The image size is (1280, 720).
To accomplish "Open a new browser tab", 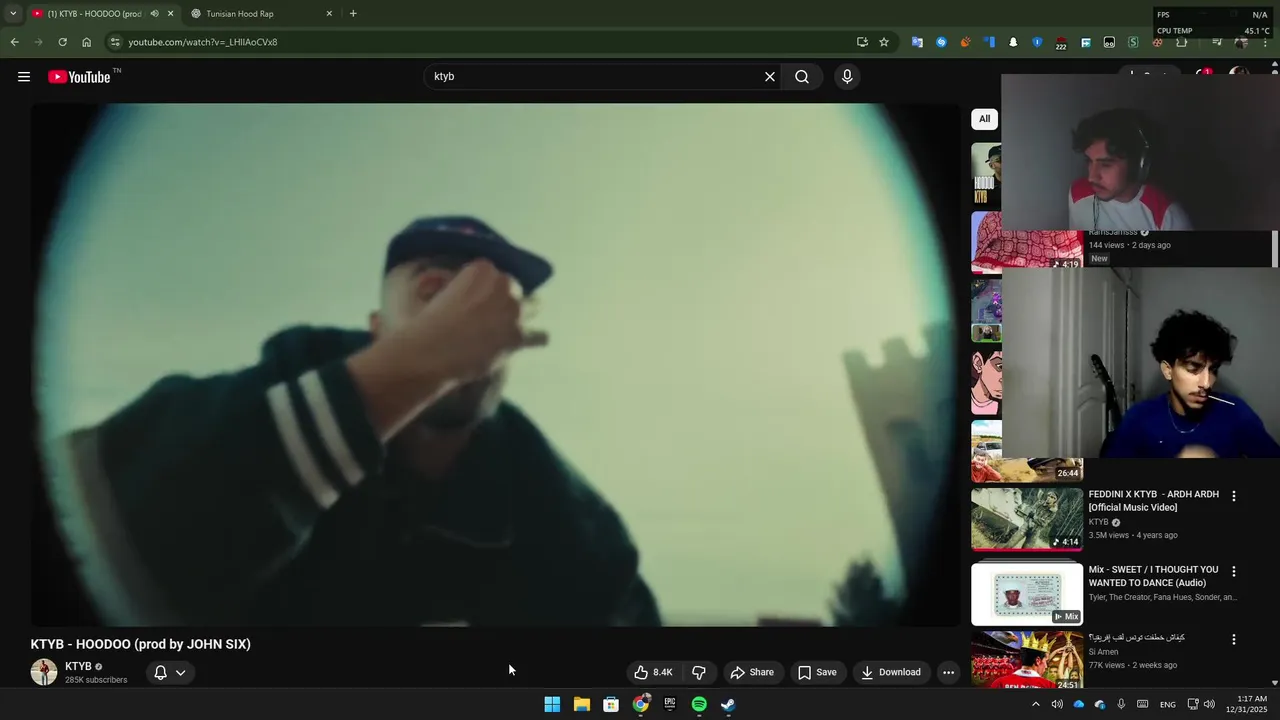I will click(x=353, y=14).
